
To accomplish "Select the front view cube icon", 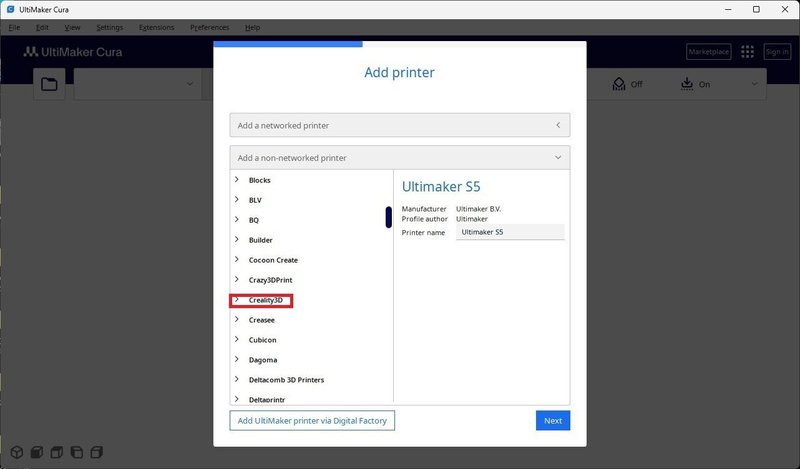I will pos(37,452).
